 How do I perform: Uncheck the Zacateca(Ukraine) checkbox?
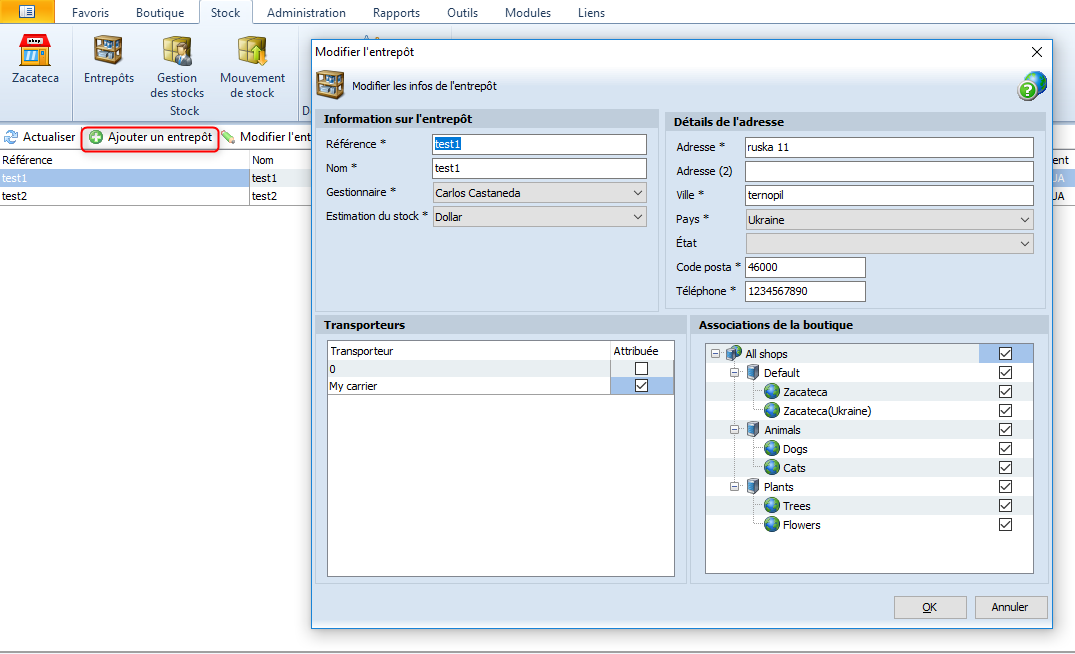coord(1005,411)
